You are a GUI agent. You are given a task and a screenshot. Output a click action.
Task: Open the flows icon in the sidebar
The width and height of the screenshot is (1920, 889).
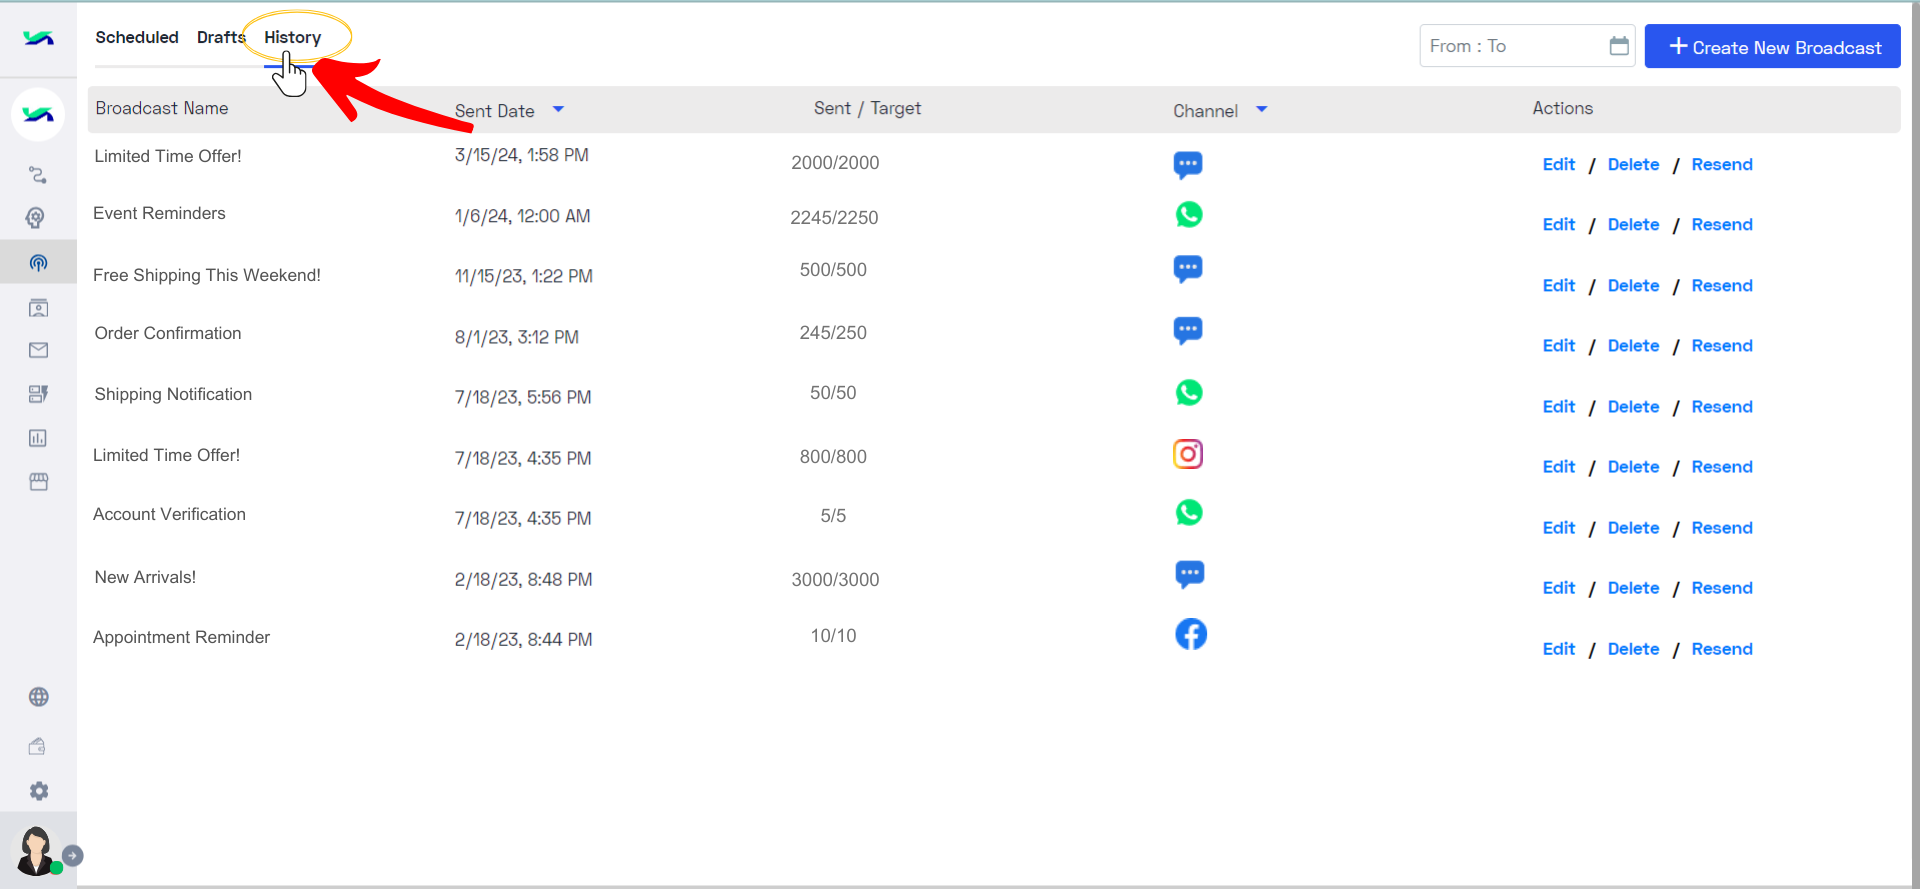(38, 175)
